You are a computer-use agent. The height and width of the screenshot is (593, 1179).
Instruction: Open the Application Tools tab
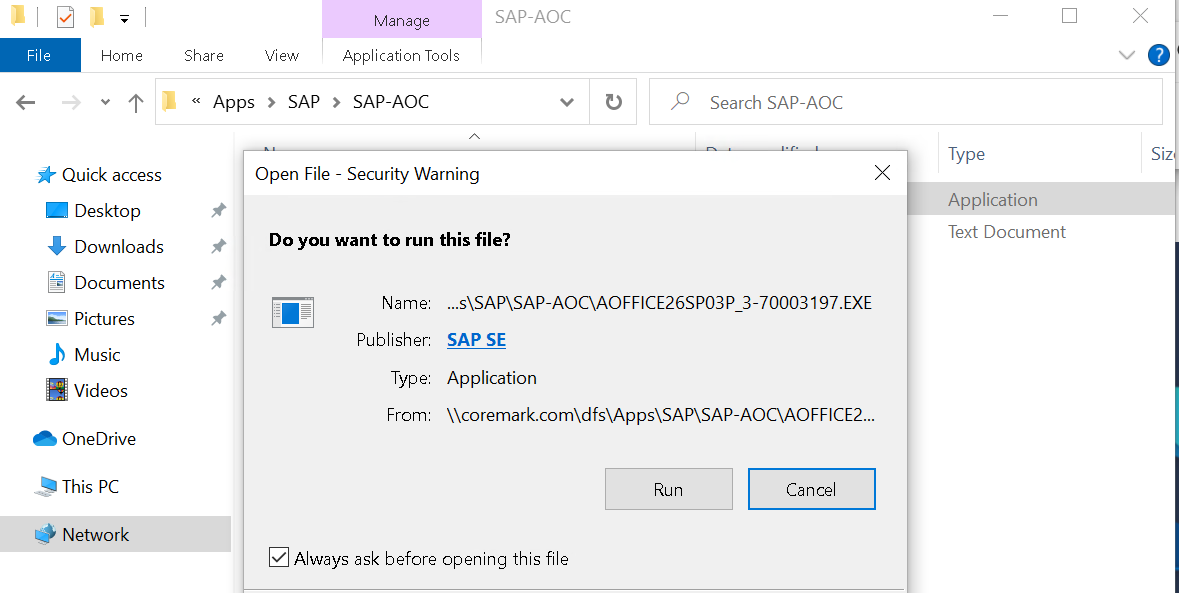401,56
